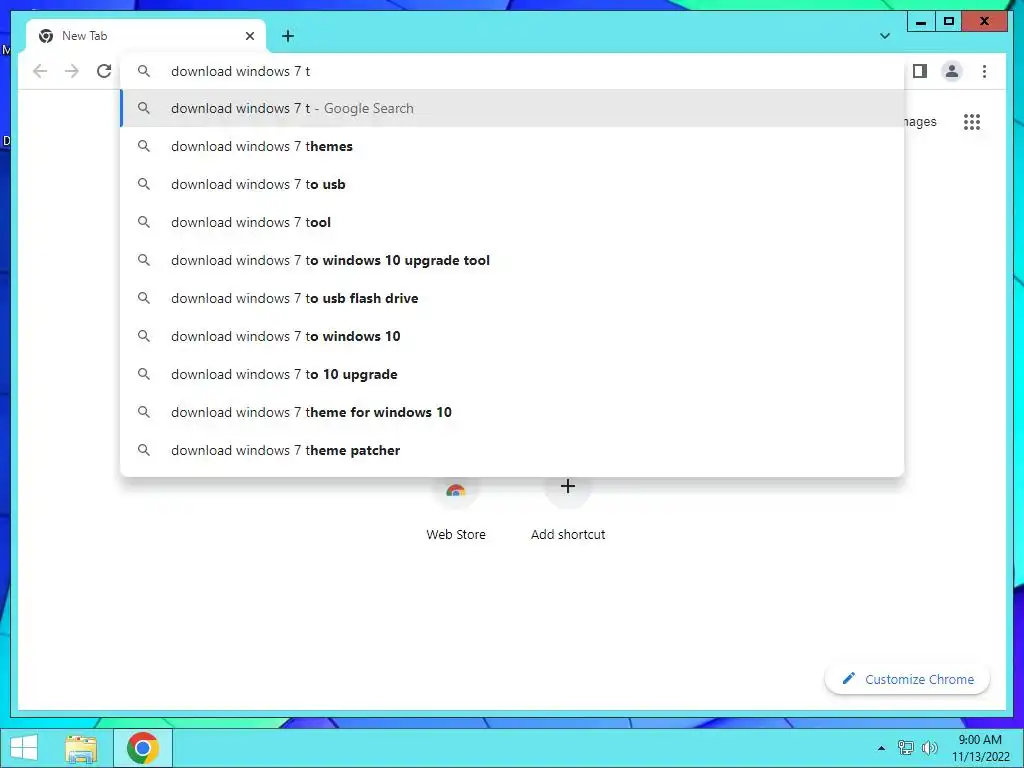The width and height of the screenshot is (1024, 768).
Task: Click magnifier icon beside 'themes' suggestion
Action: pyautogui.click(x=144, y=146)
